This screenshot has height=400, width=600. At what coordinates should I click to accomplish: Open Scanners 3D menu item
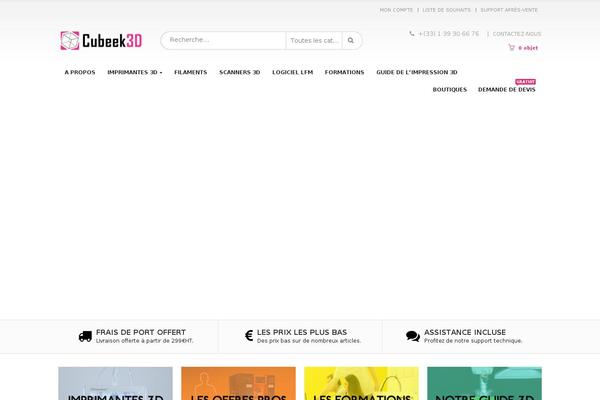point(240,72)
